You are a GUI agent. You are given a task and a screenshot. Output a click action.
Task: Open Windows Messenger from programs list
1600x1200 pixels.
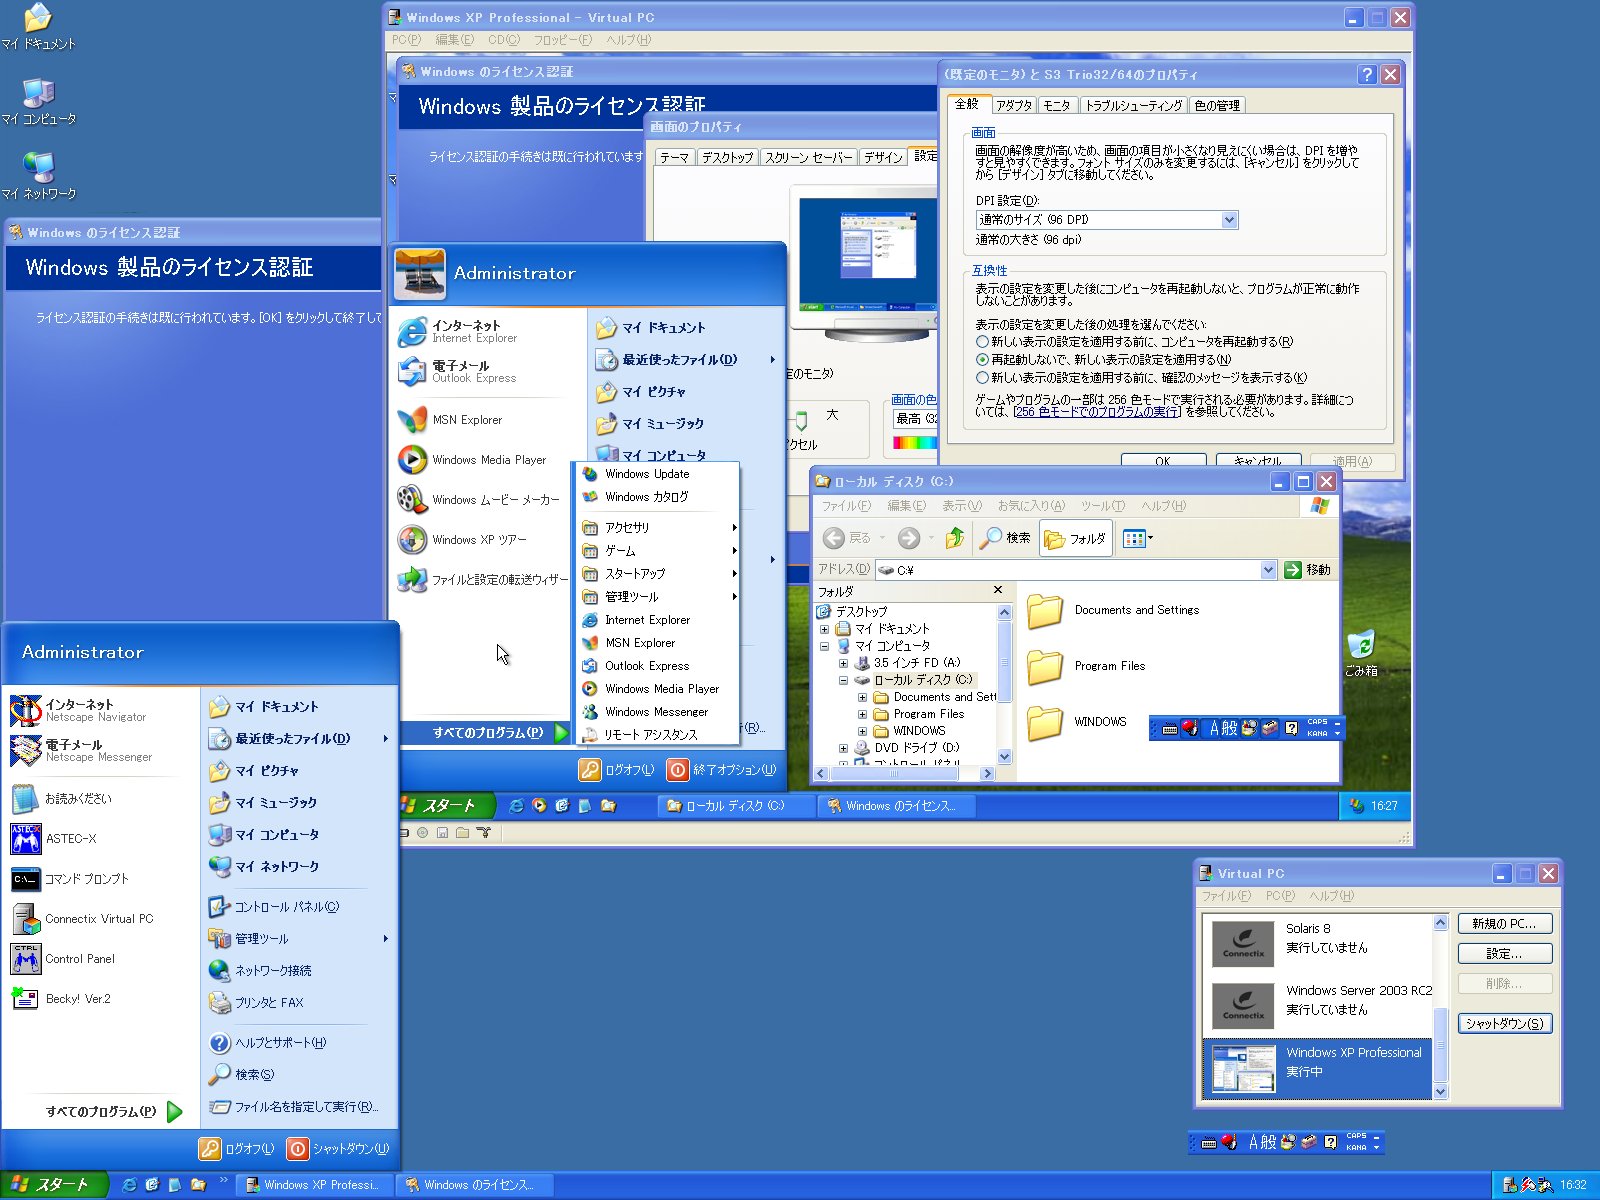(658, 712)
